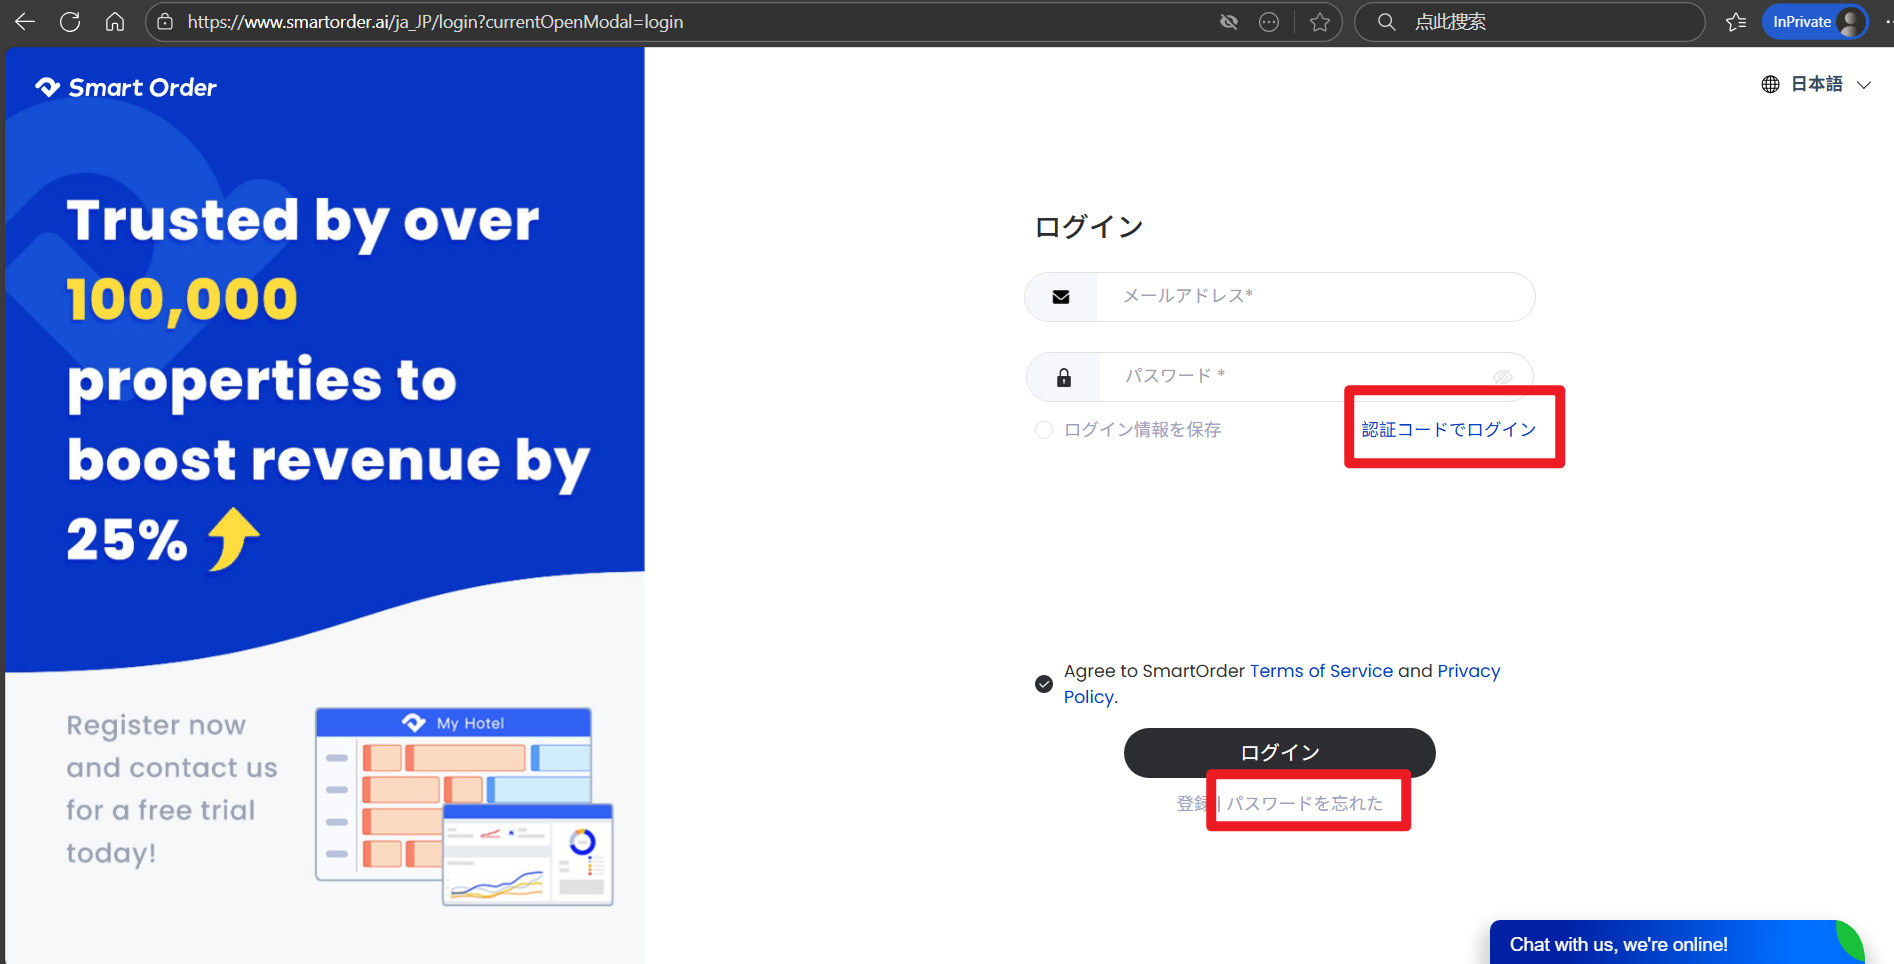Reload the page with refresh icon
This screenshot has width=1894, height=964.
click(x=70, y=22)
